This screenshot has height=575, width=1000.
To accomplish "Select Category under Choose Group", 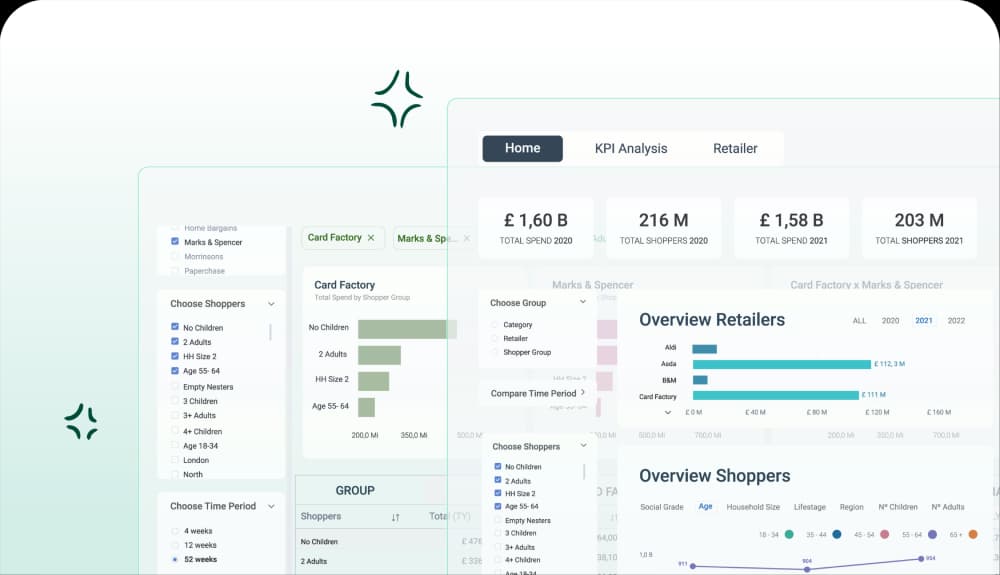I will (x=494, y=324).
